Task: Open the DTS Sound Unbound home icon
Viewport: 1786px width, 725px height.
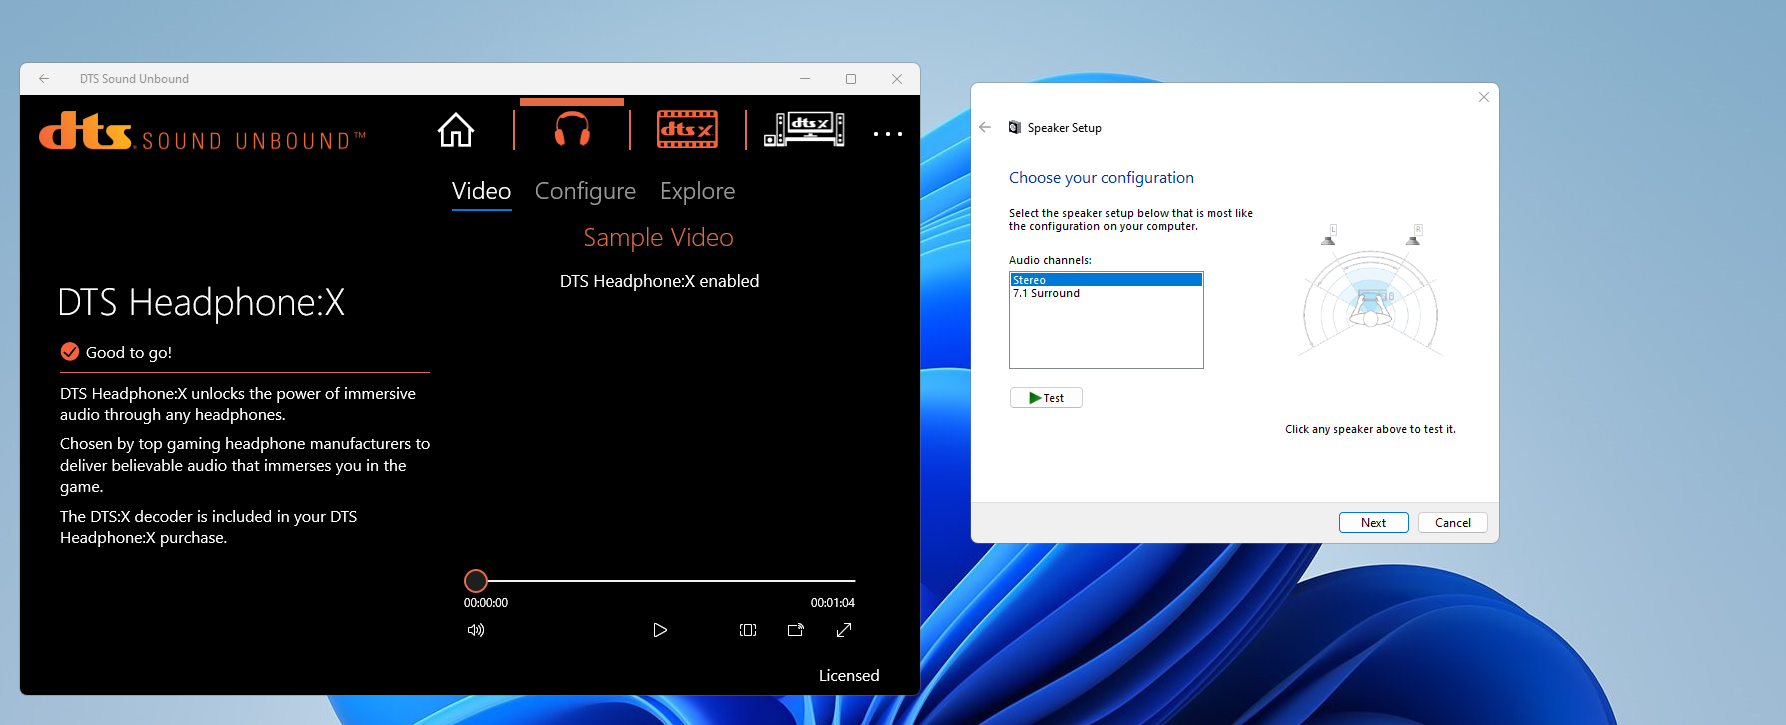Action: pos(456,130)
